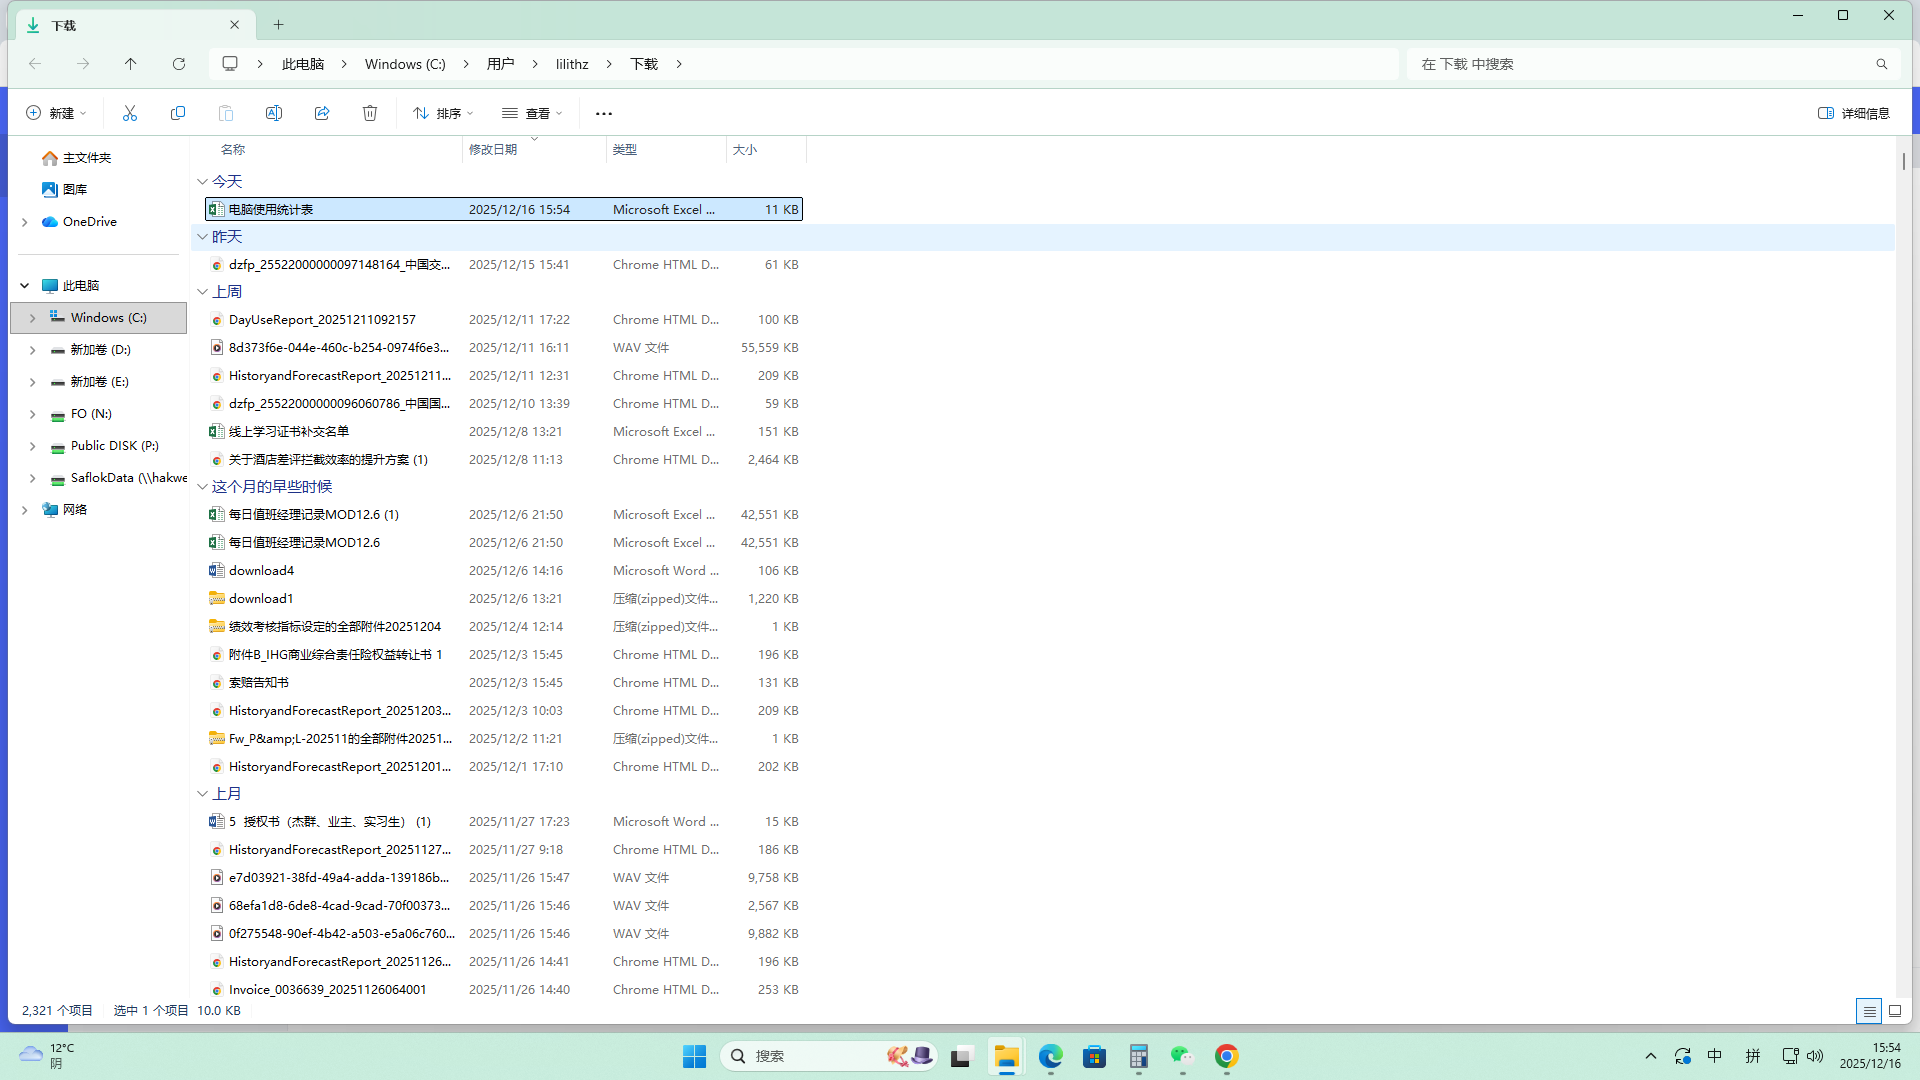
Task: Collapse the 今天 group
Action: pos(203,182)
